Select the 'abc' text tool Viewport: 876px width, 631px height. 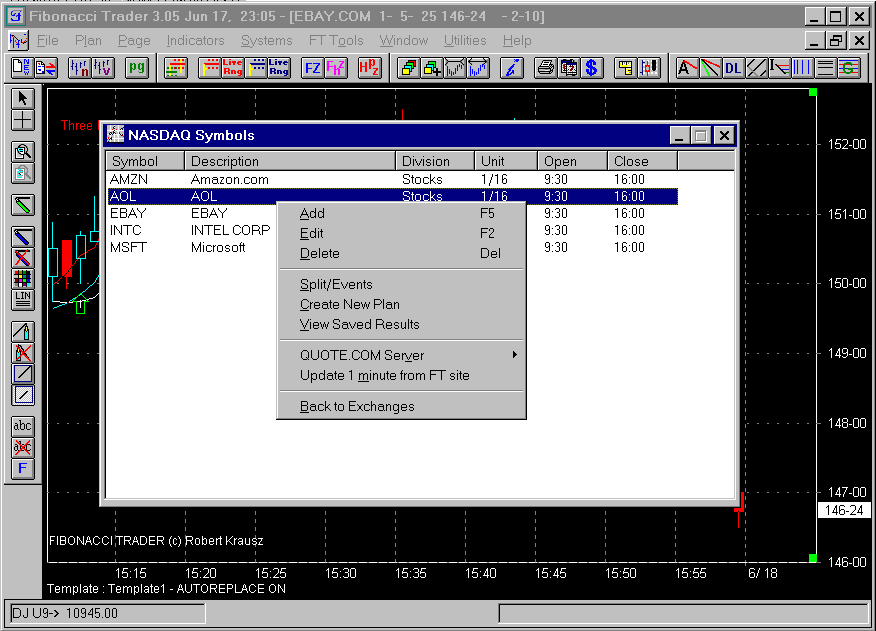(22, 425)
